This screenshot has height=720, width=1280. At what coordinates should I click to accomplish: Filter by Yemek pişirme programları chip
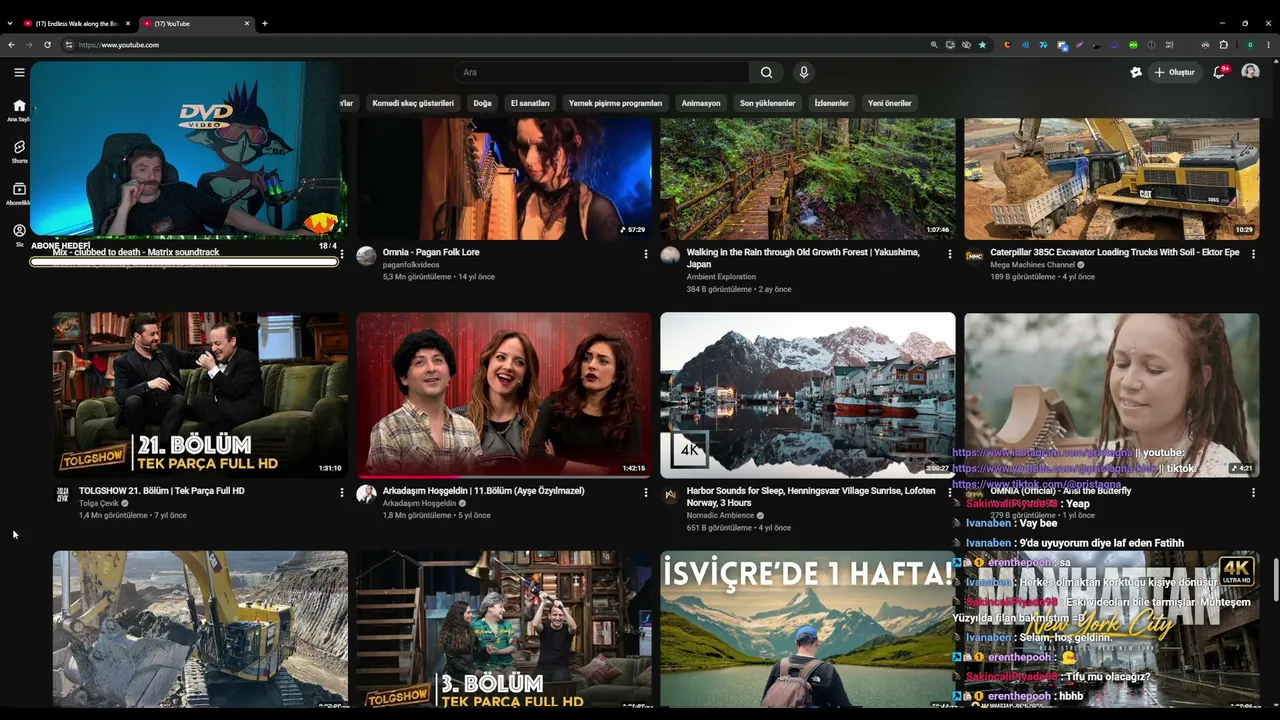point(615,103)
